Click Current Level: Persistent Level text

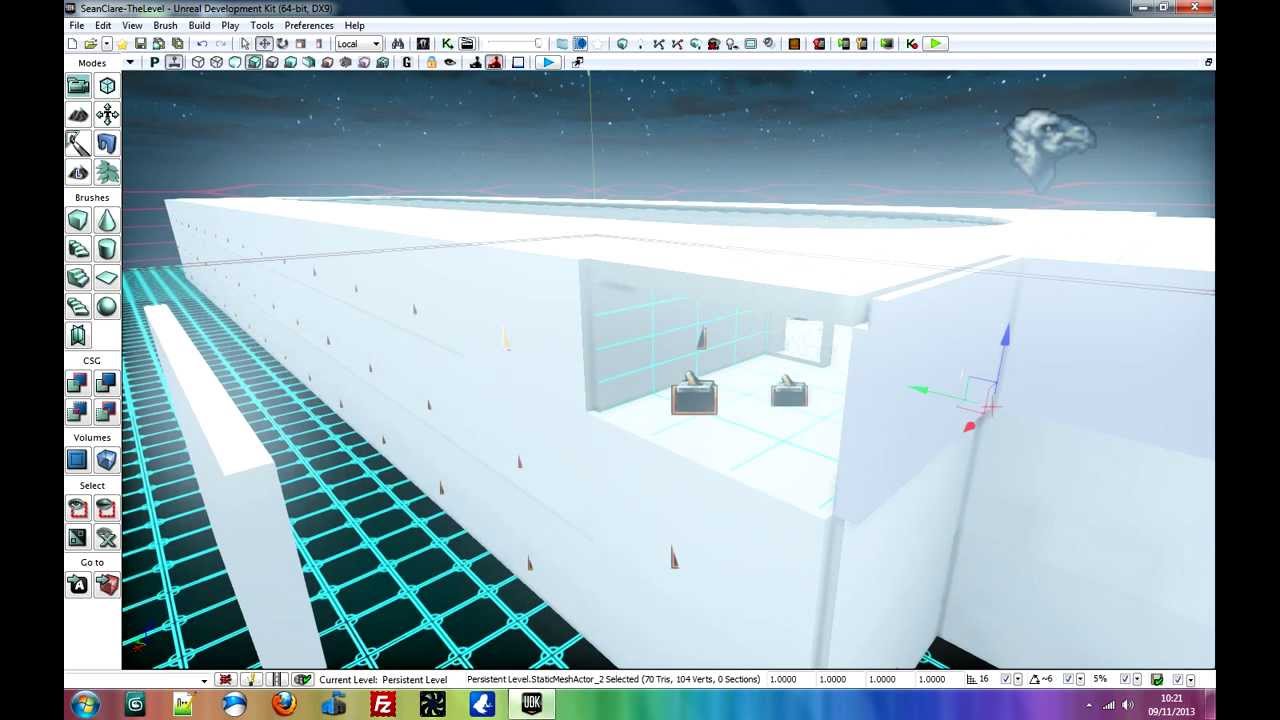click(383, 680)
